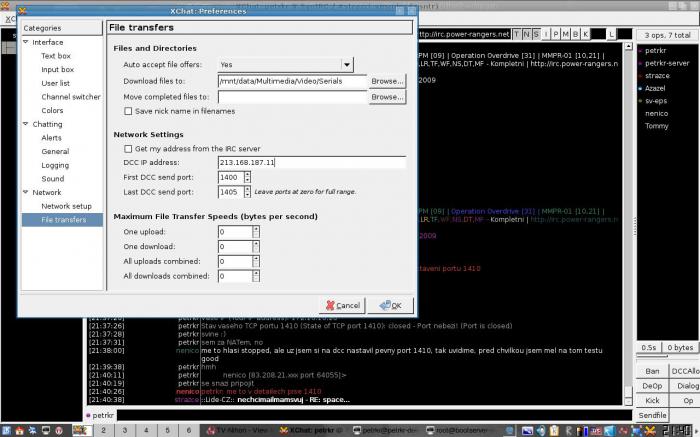Collapse the Chatting category
Screen dimensions: 700x437
[x=26, y=124]
